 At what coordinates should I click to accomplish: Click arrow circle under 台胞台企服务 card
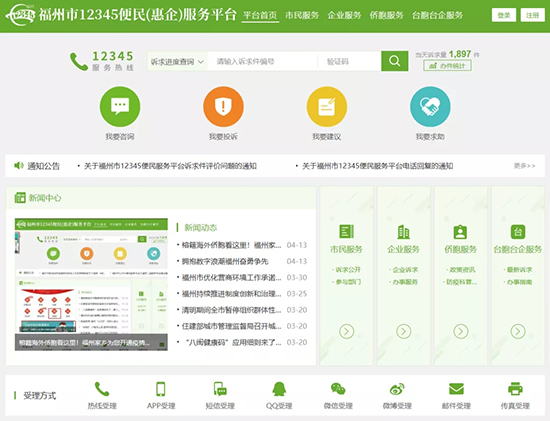(x=518, y=331)
